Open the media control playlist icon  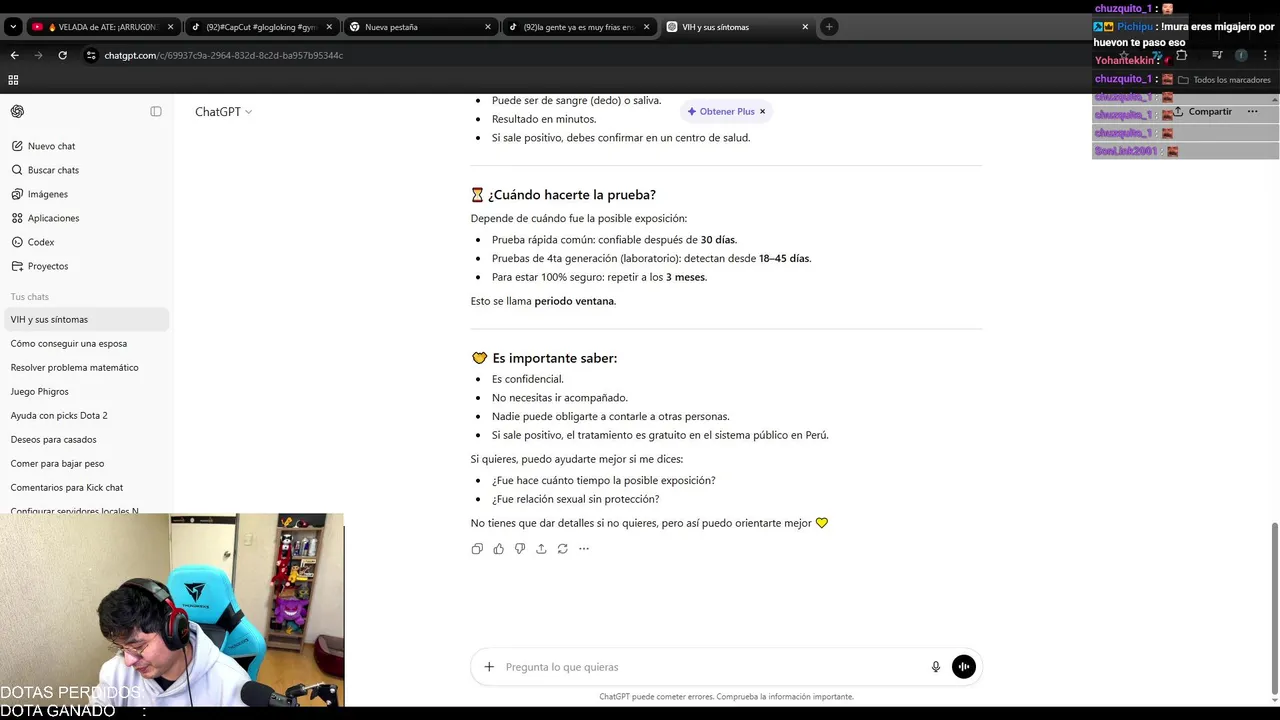(1217, 55)
